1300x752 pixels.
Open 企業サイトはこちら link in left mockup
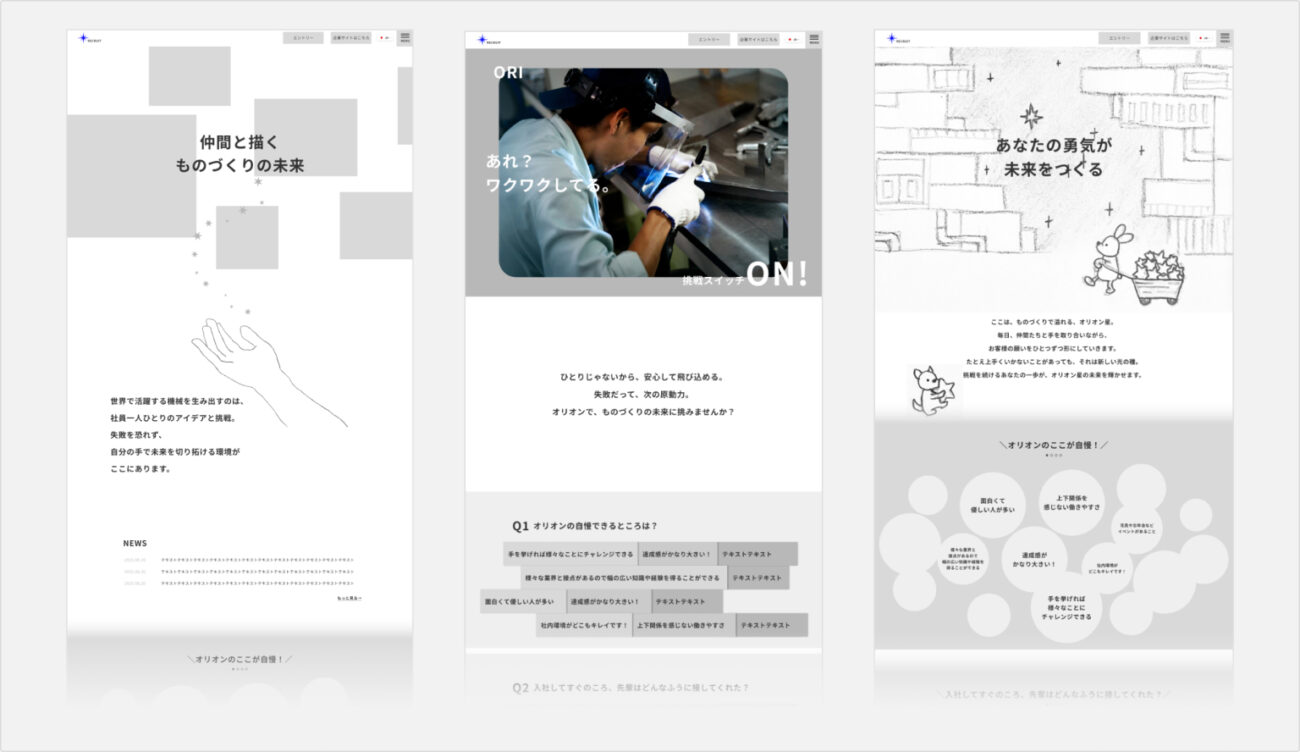tap(351, 38)
